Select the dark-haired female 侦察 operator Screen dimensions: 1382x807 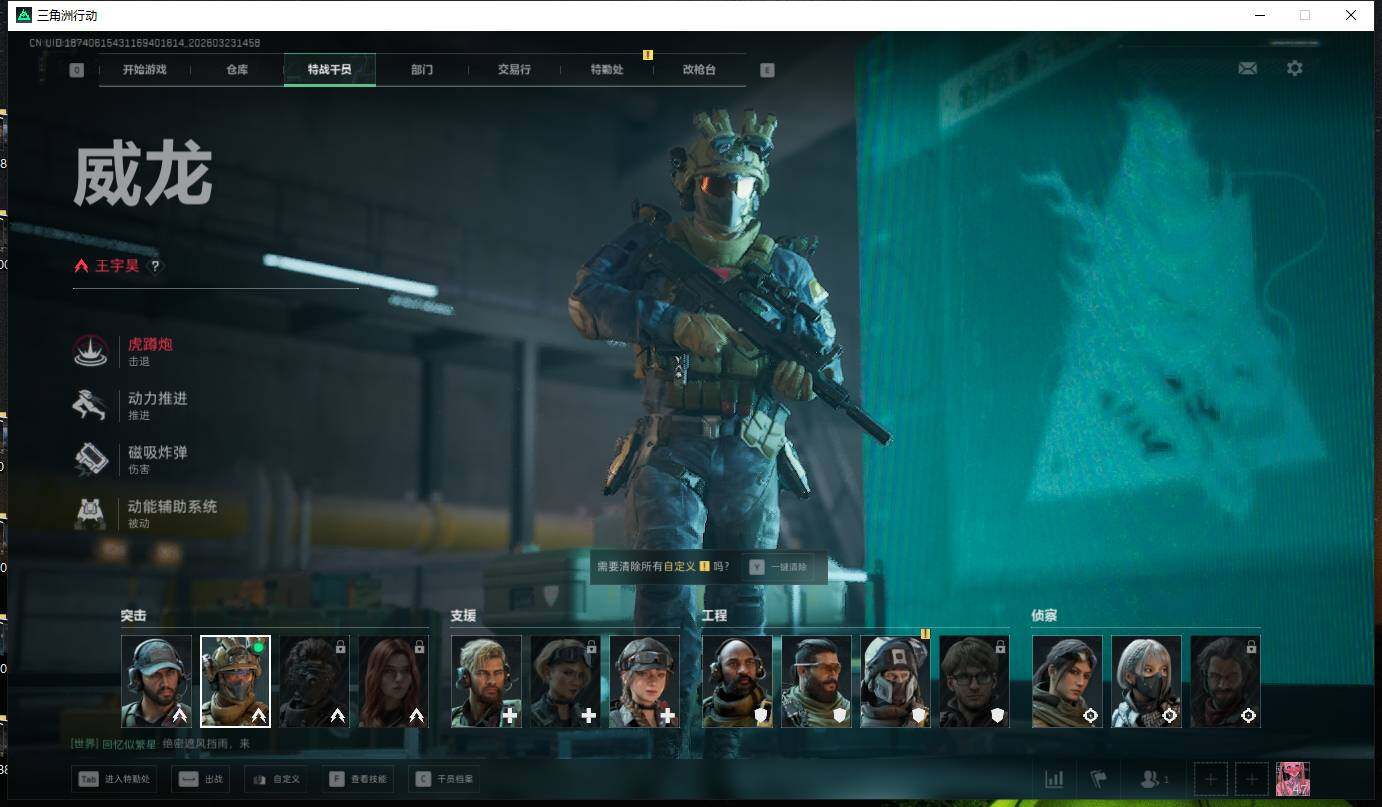[1067, 681]
